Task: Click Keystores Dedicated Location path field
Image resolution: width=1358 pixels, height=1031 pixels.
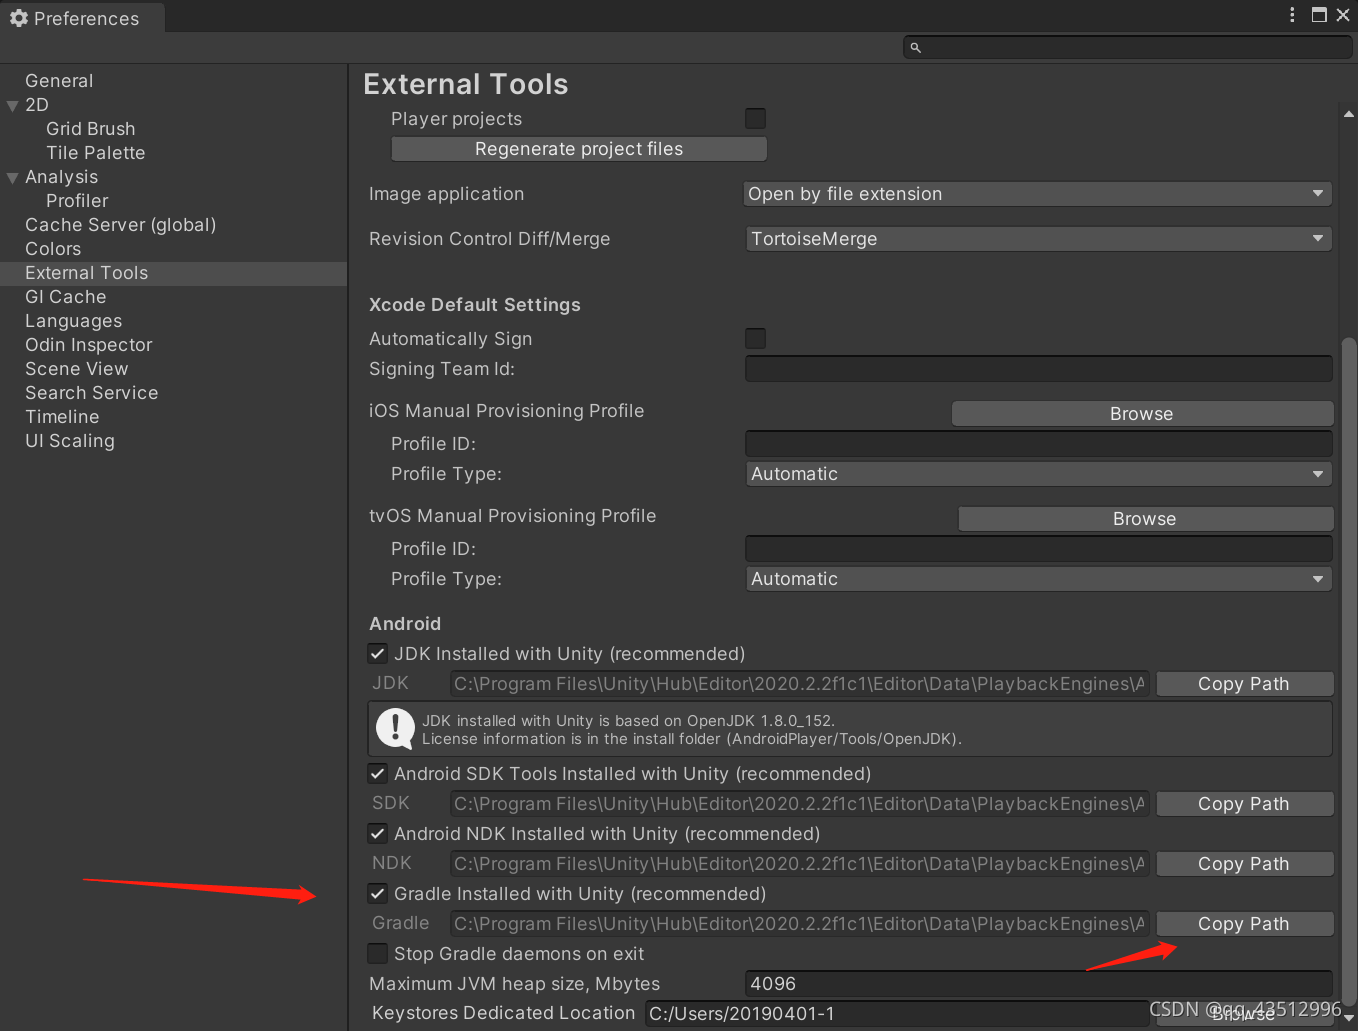Action: tap(897, 1013)
